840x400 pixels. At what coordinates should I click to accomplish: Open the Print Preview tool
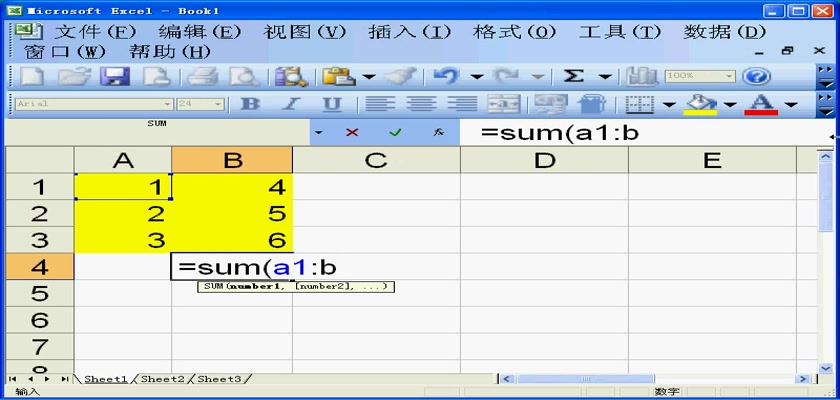243,76
